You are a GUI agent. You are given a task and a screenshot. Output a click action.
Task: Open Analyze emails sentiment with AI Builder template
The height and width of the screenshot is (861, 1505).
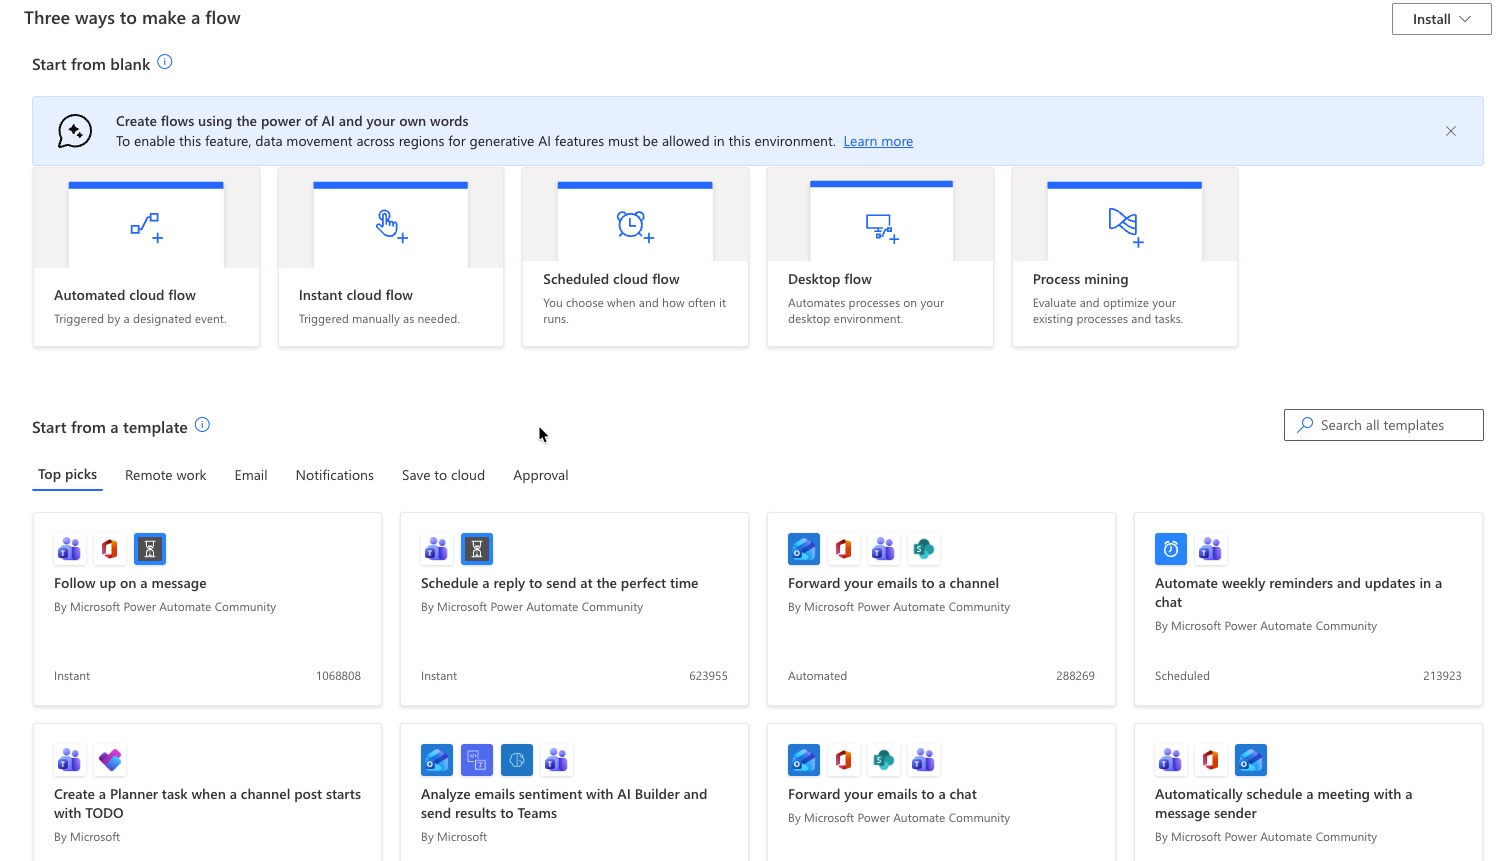click(564, 803)
